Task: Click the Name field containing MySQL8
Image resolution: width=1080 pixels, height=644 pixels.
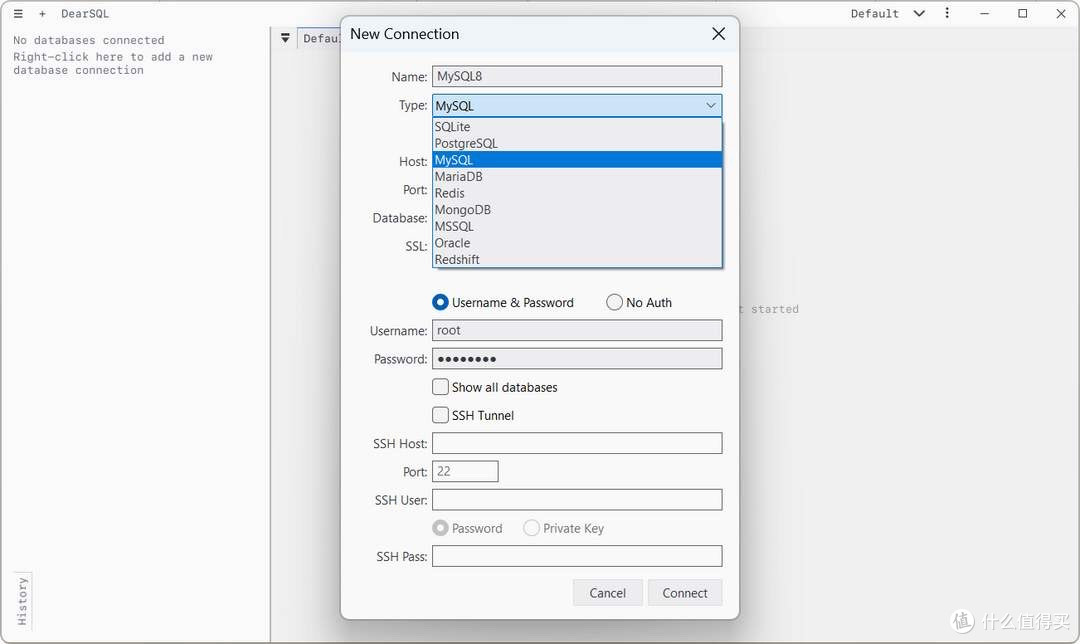Action: click(577, 76)
